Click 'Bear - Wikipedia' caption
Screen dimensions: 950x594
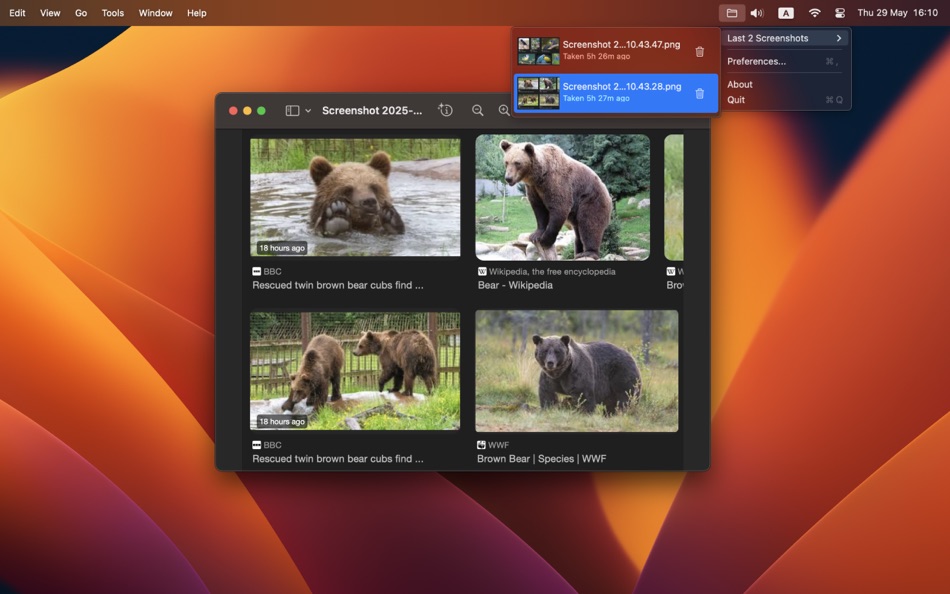tap(515, 285)
